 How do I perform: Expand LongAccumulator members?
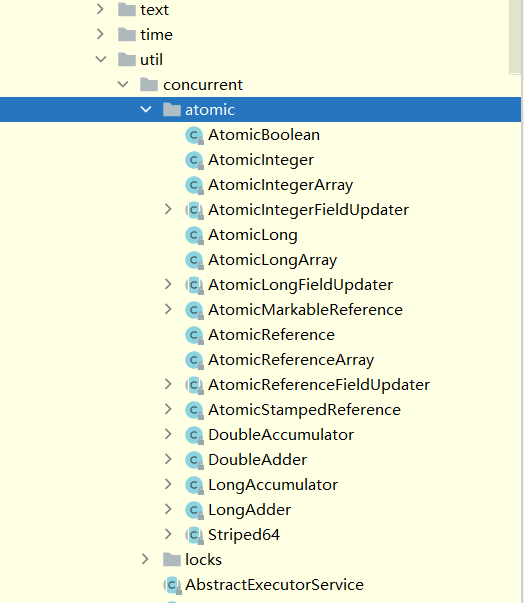(x=168, y=484)
